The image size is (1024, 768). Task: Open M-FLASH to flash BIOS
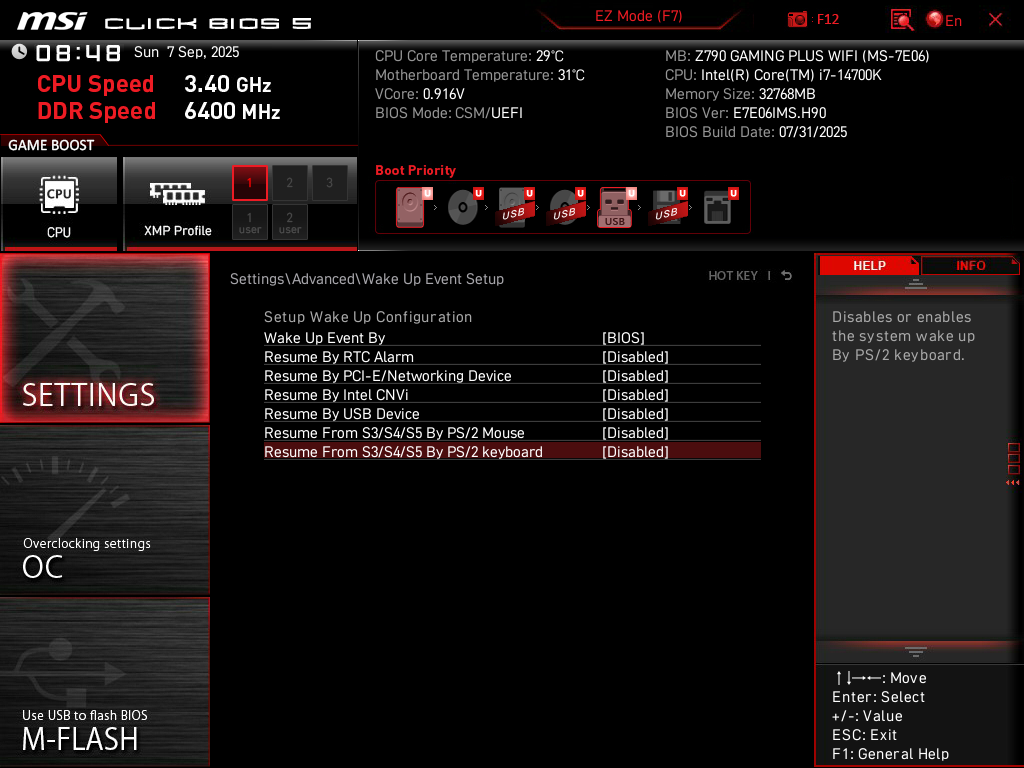point(104,681)
